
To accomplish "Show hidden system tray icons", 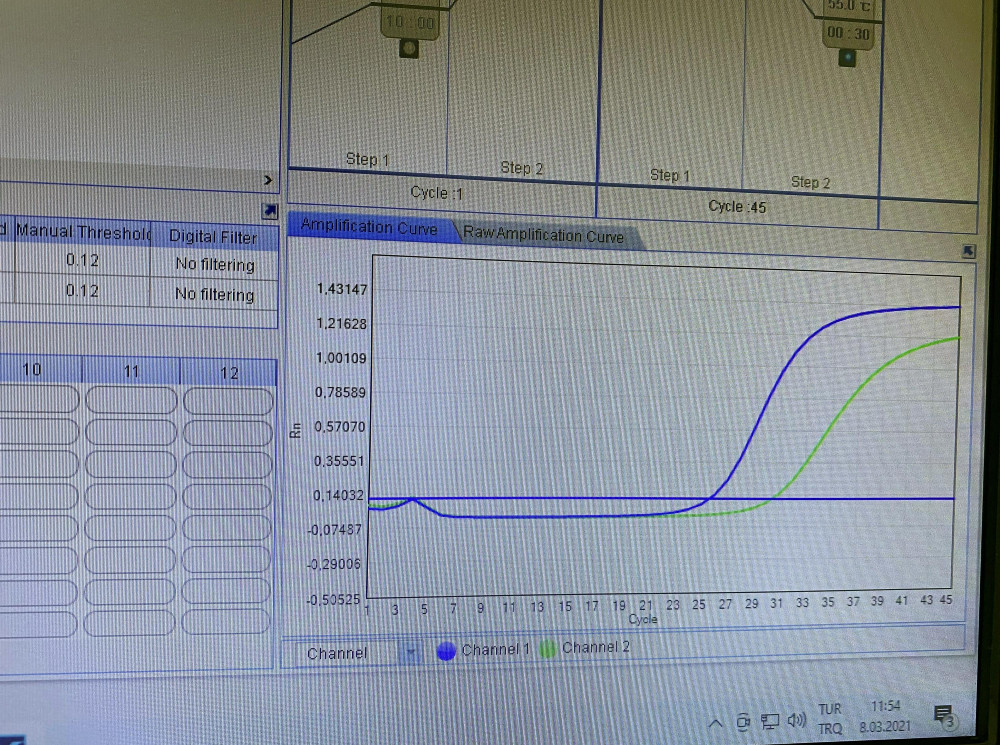I will 716,723.
